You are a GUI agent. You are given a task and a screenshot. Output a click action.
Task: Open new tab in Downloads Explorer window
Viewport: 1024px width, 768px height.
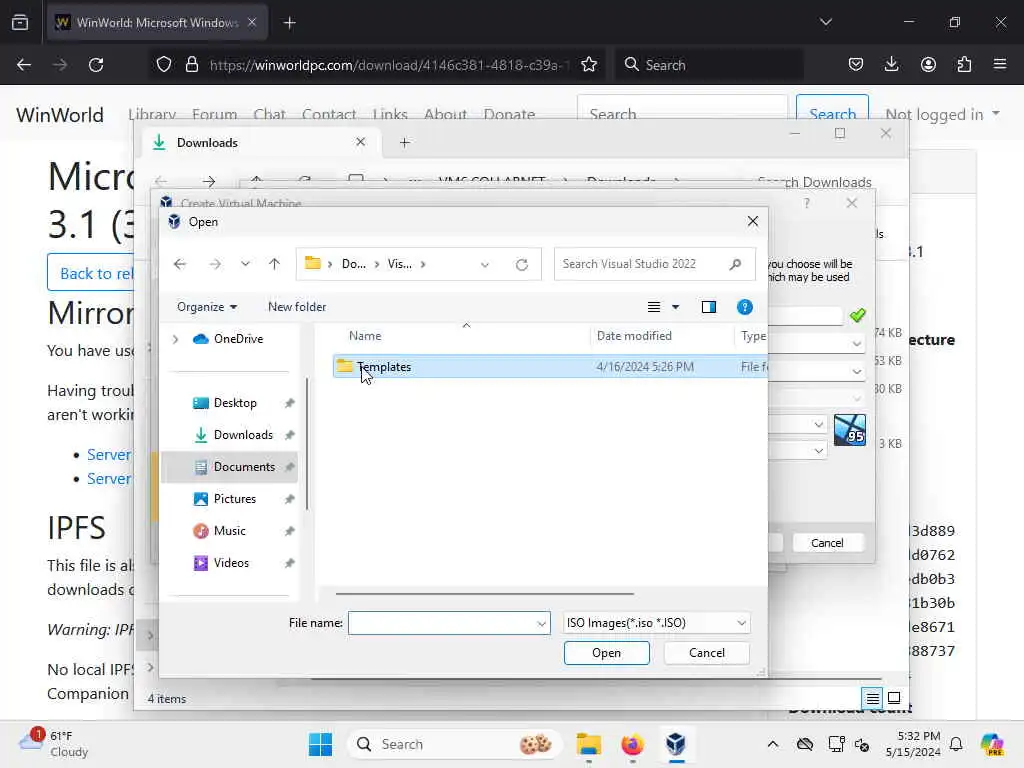405,142
